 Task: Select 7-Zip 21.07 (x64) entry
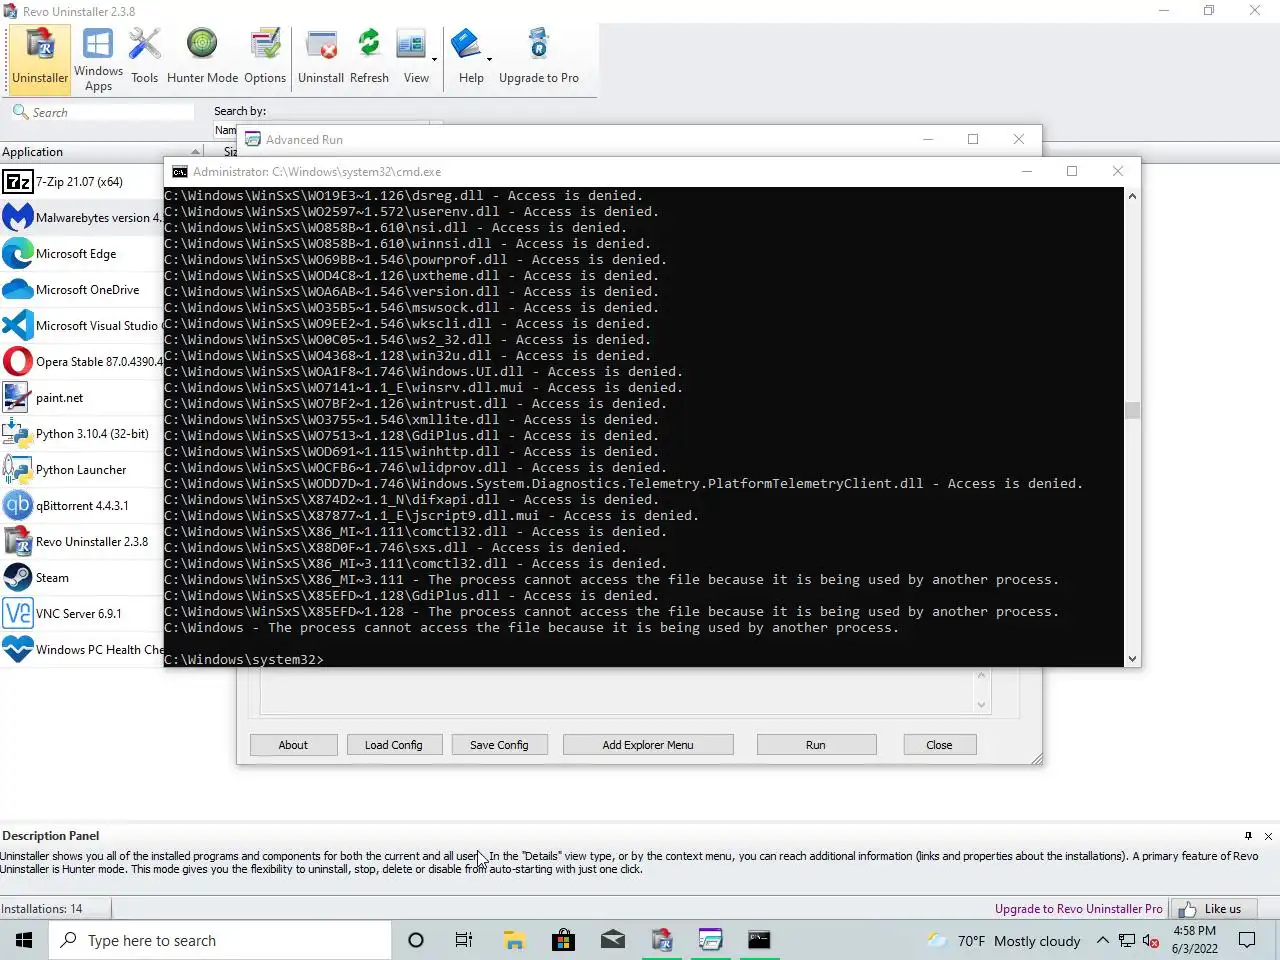pos(82,182)
